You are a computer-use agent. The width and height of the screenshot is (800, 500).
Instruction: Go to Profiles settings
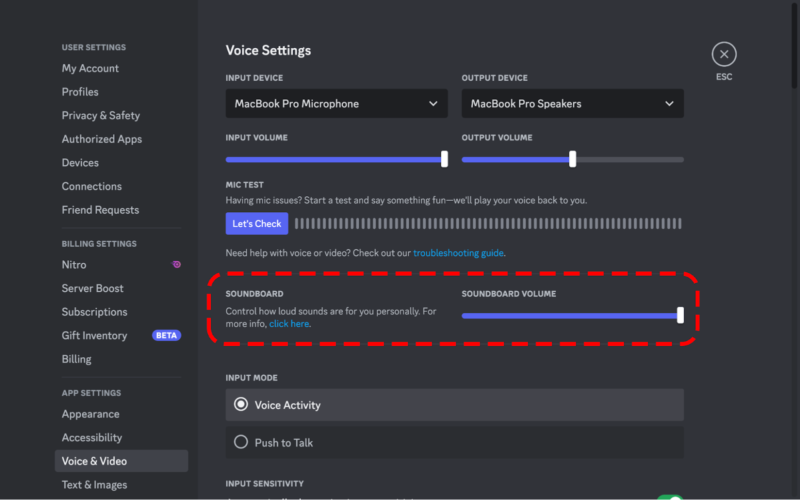[x=80, y=92]
